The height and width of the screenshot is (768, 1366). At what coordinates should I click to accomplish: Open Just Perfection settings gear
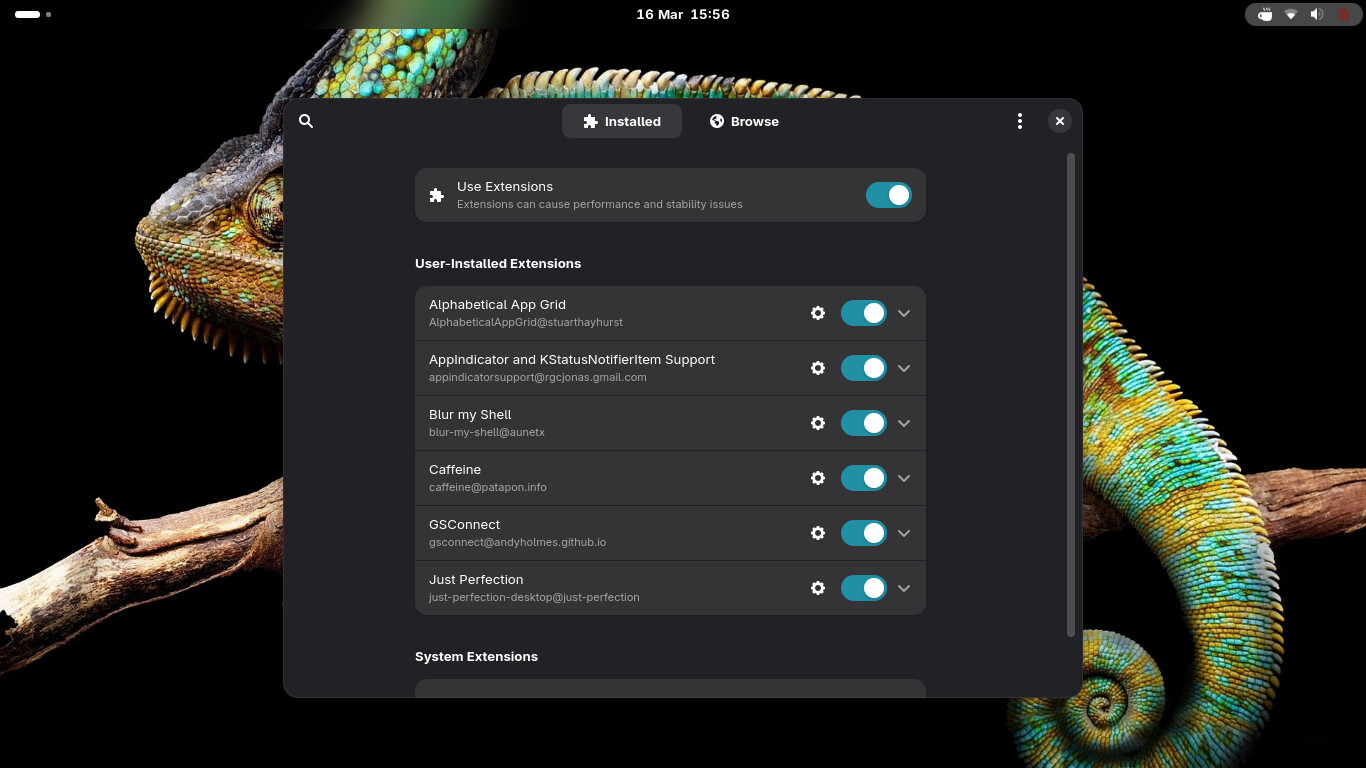tap(818, 588)
